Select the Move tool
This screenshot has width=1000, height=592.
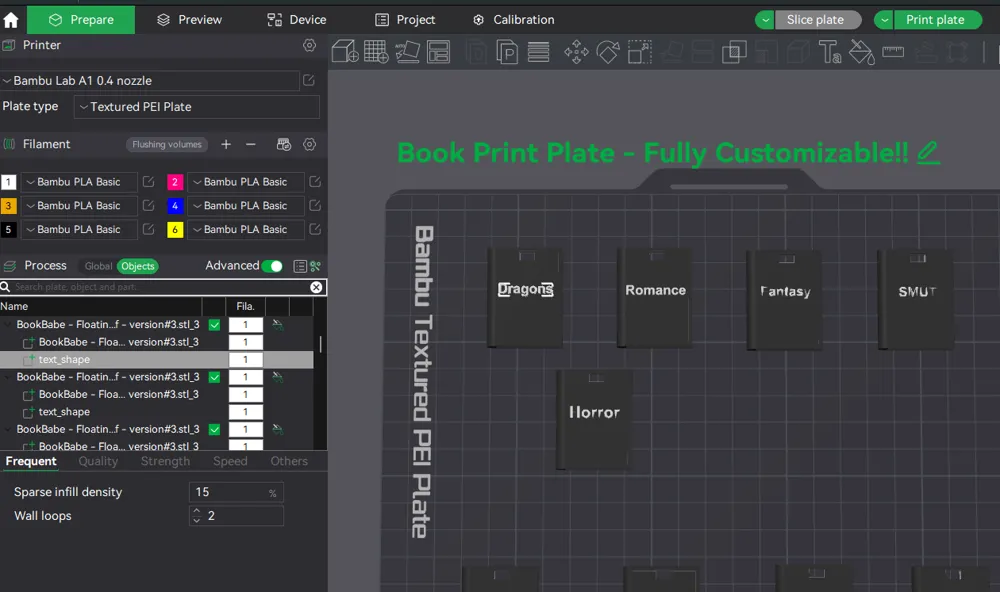coord(576,52)
